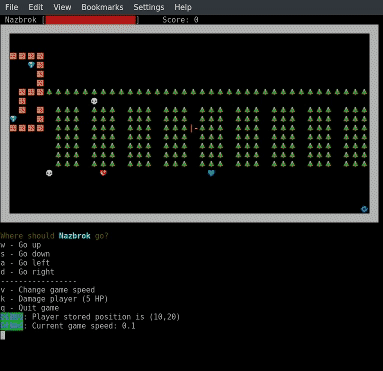
Task: Open the Help menu
Action: point(183,7)
